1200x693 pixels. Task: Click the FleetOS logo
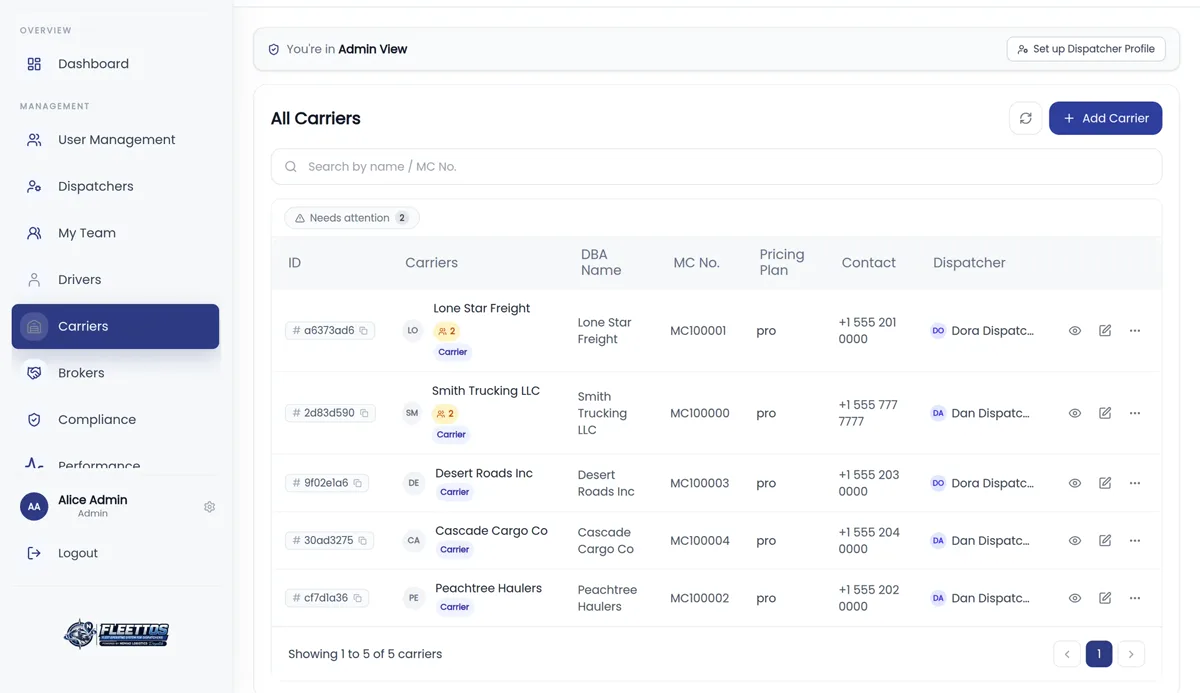[116, 634]
